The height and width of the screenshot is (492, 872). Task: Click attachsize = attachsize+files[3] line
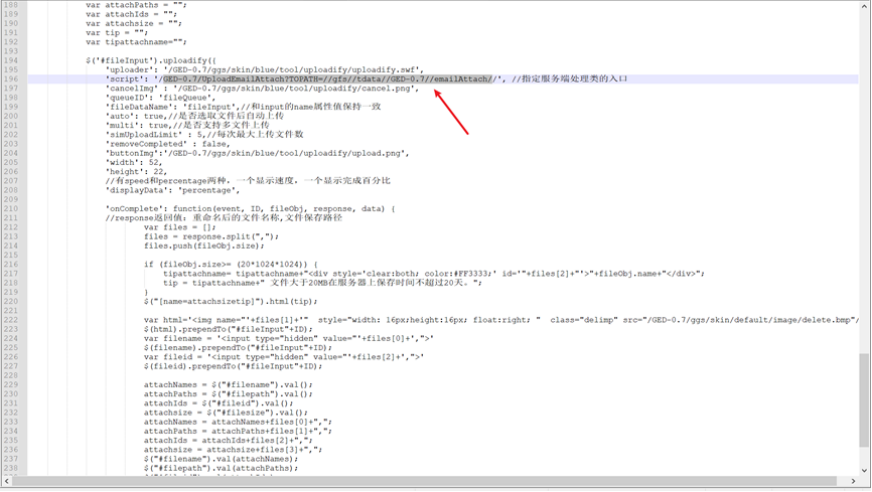pyautogui.click(x=233, y=449)
